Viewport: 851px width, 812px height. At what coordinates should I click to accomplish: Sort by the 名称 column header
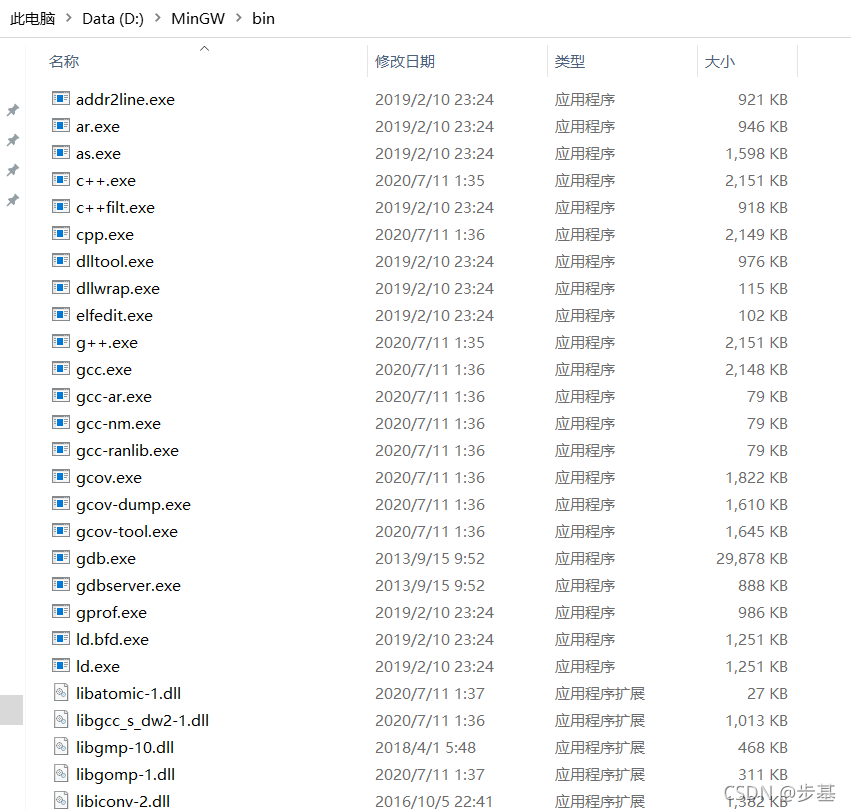64,61
